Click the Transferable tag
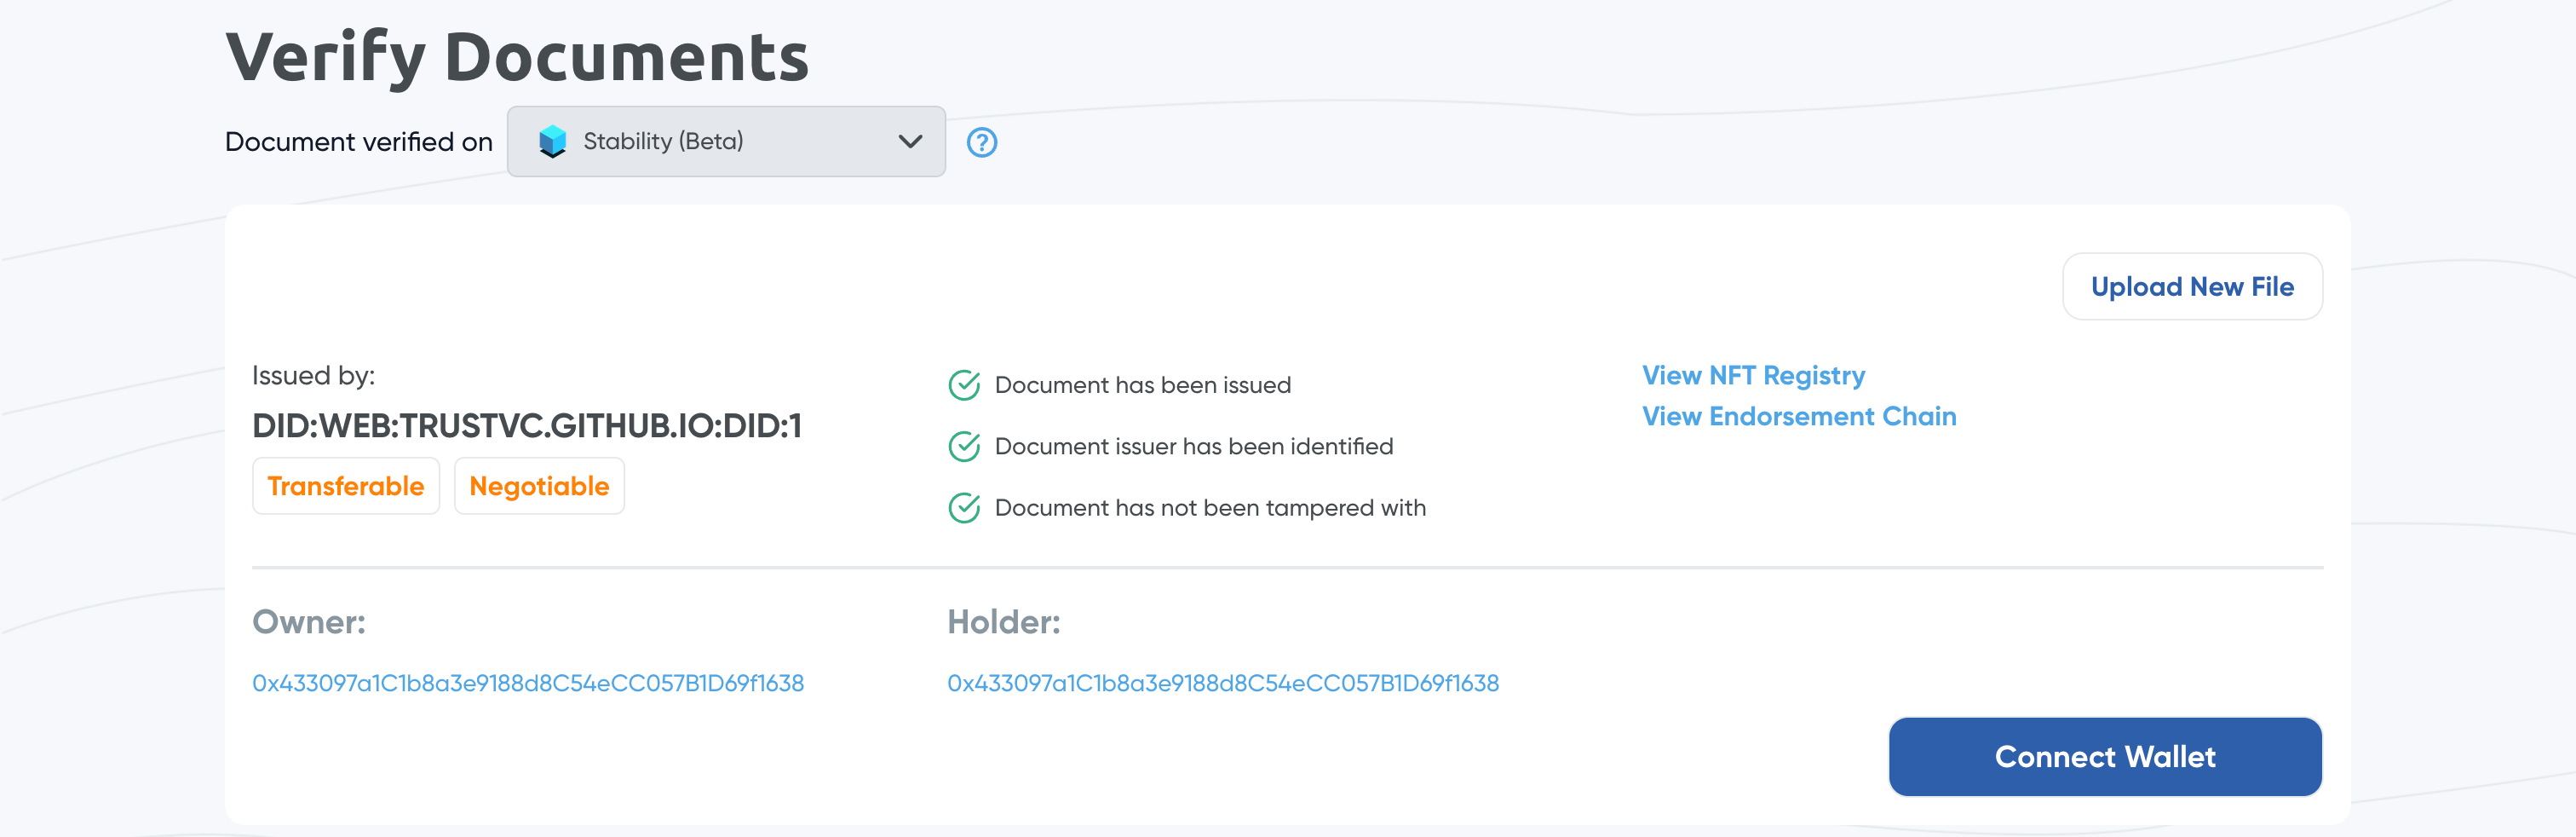The width and height of the screenshot is (2576, 837). (x=345, y=486)
